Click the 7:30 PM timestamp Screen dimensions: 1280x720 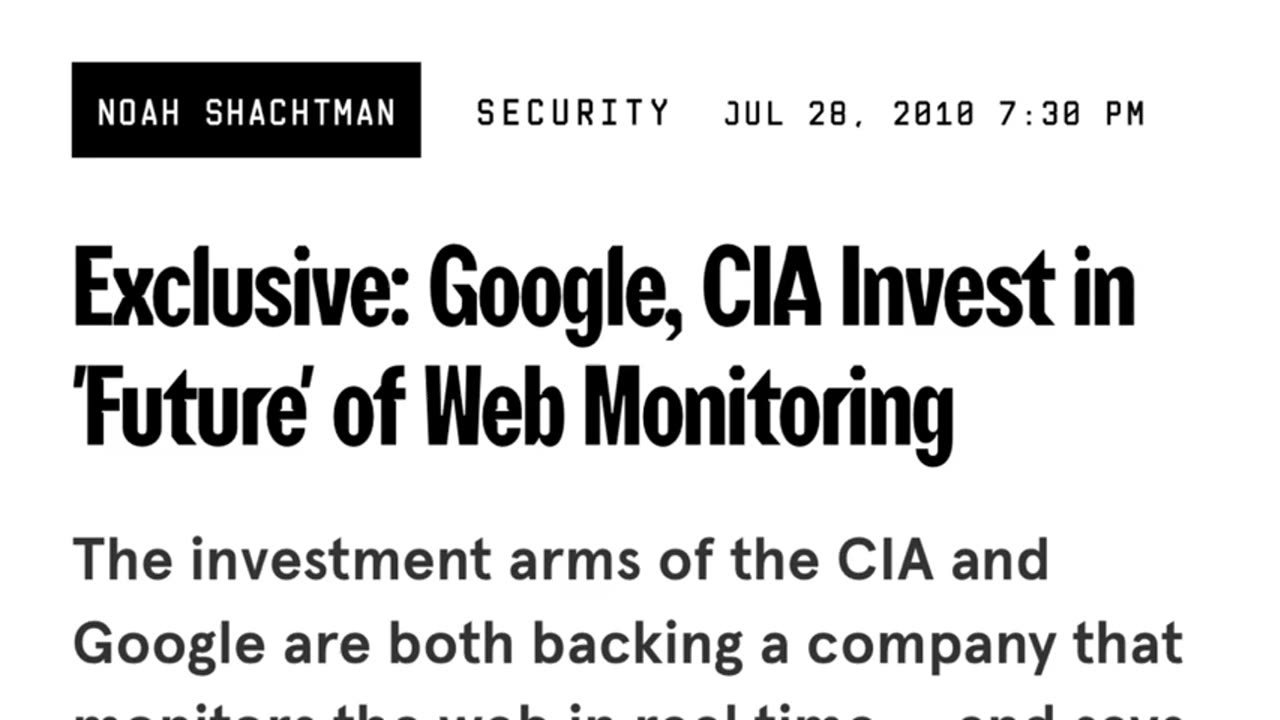coord(1071,114)
